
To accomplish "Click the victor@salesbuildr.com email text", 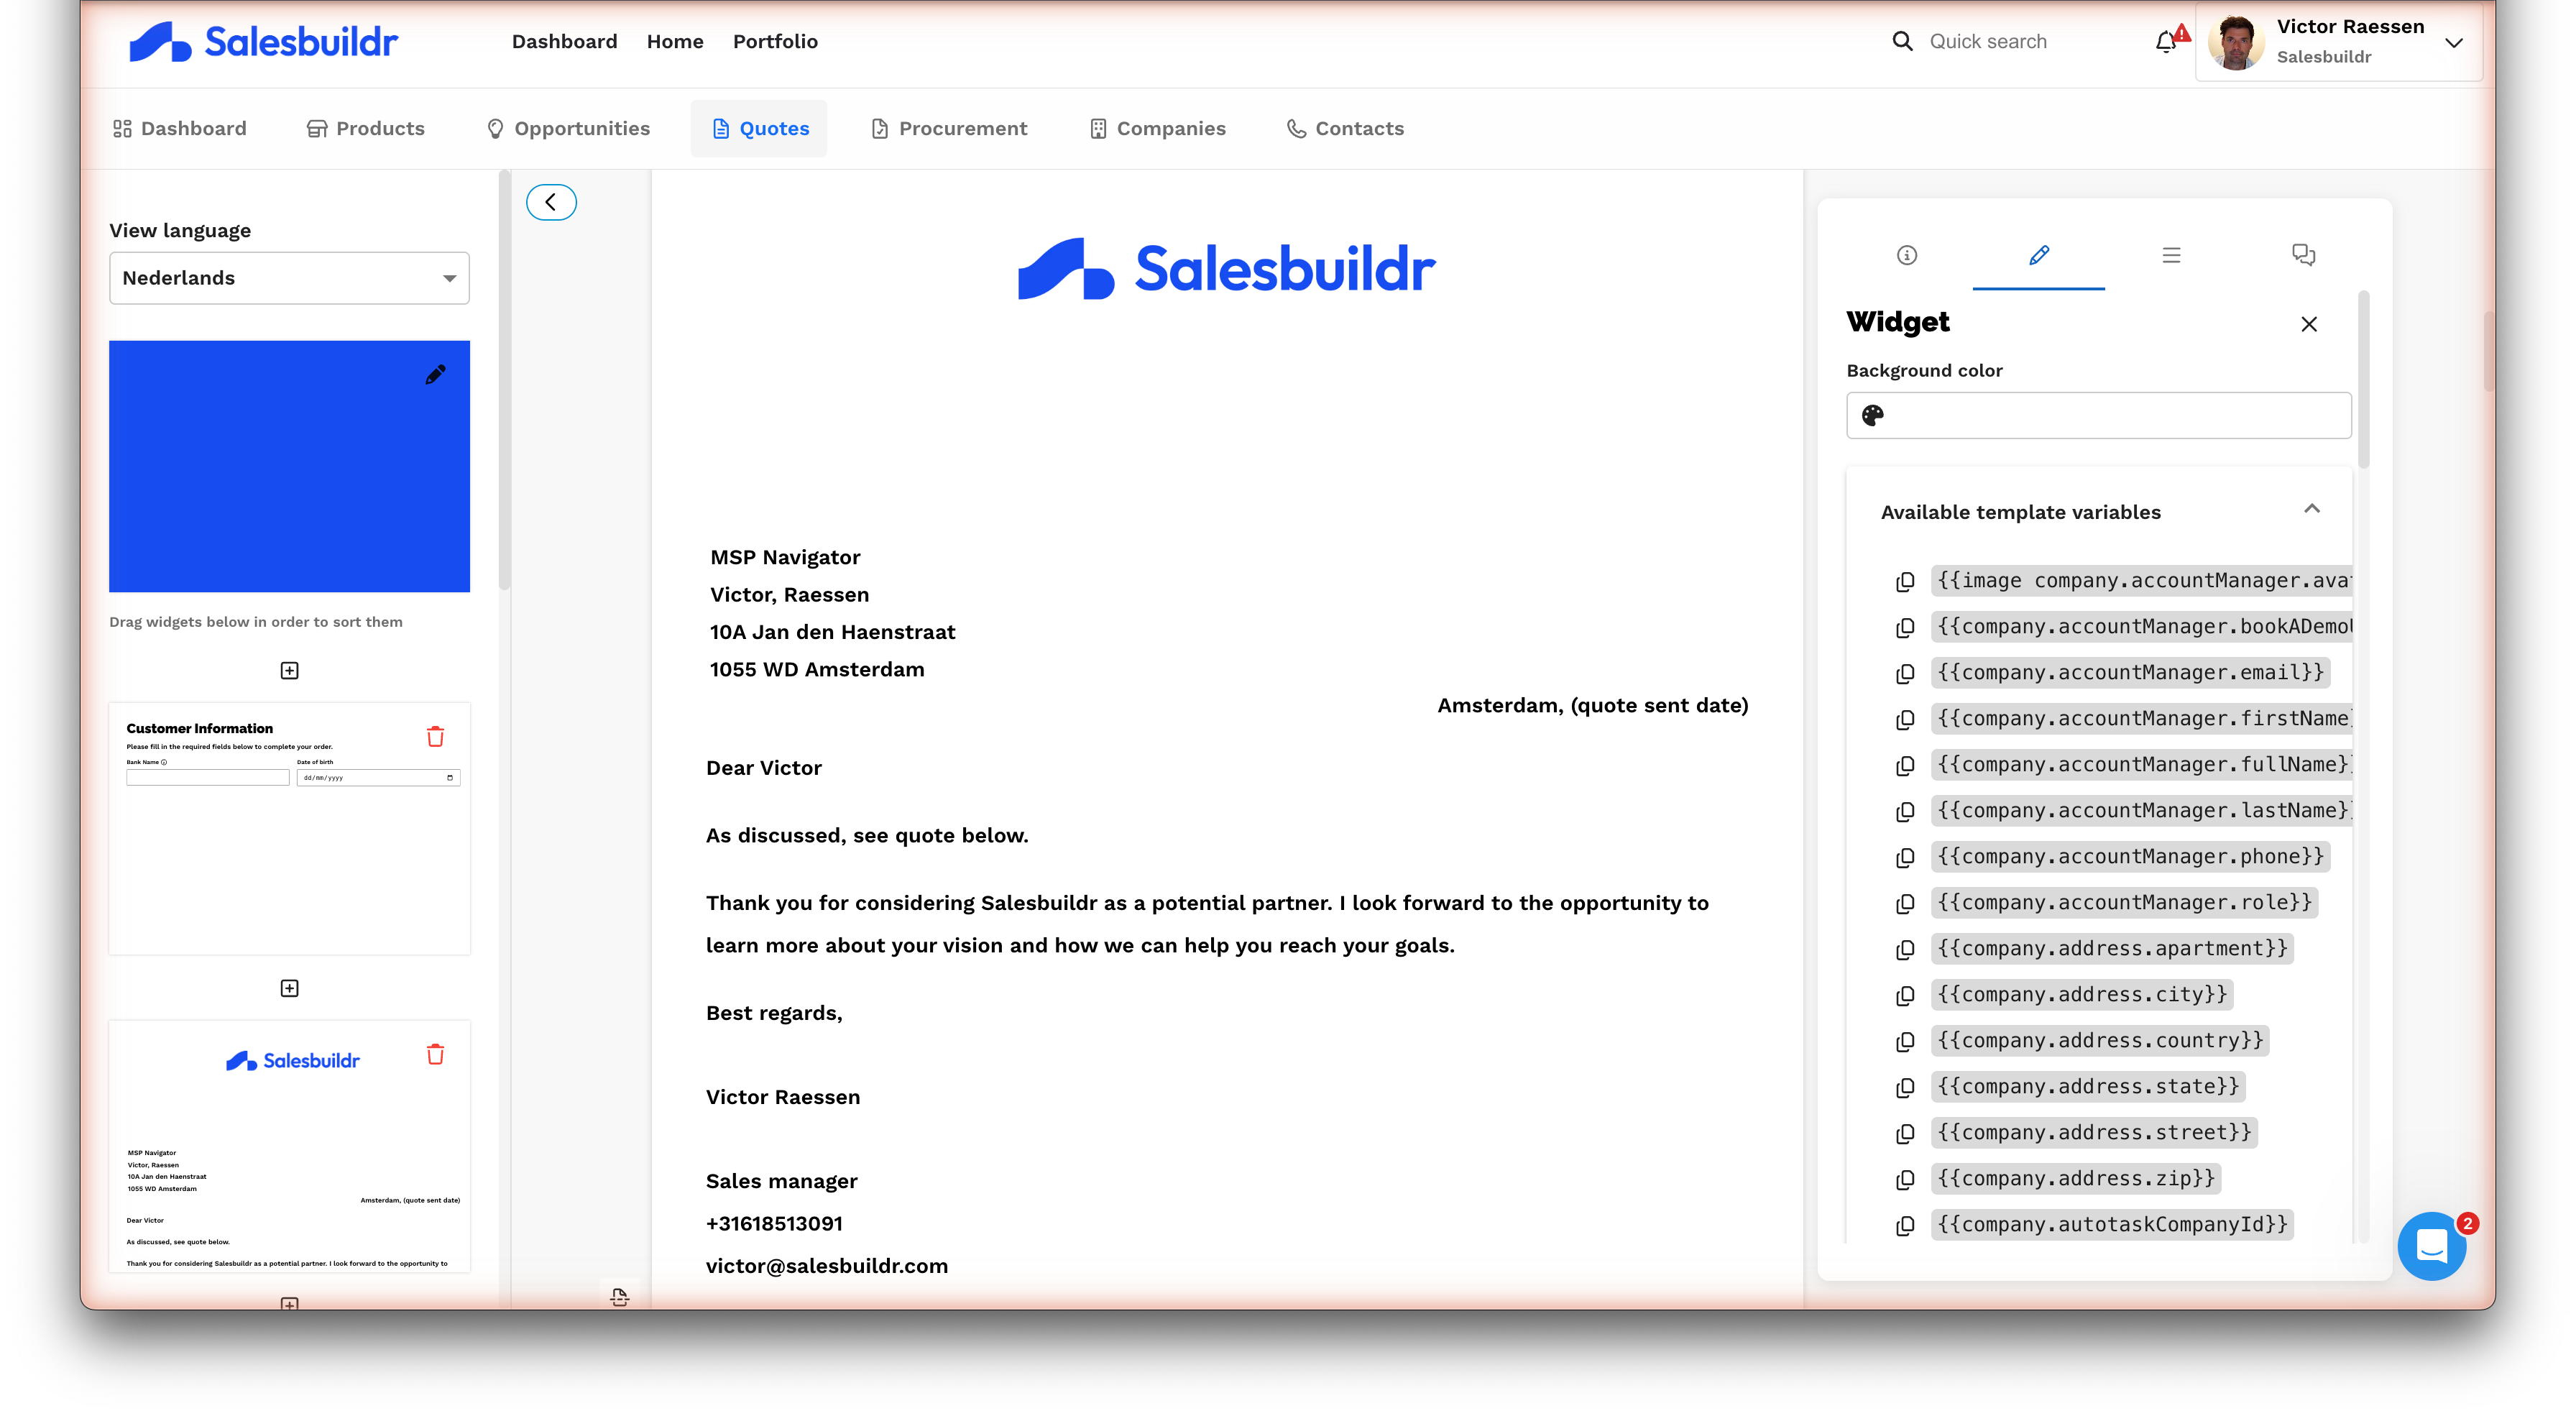I will coord(826,1266).
